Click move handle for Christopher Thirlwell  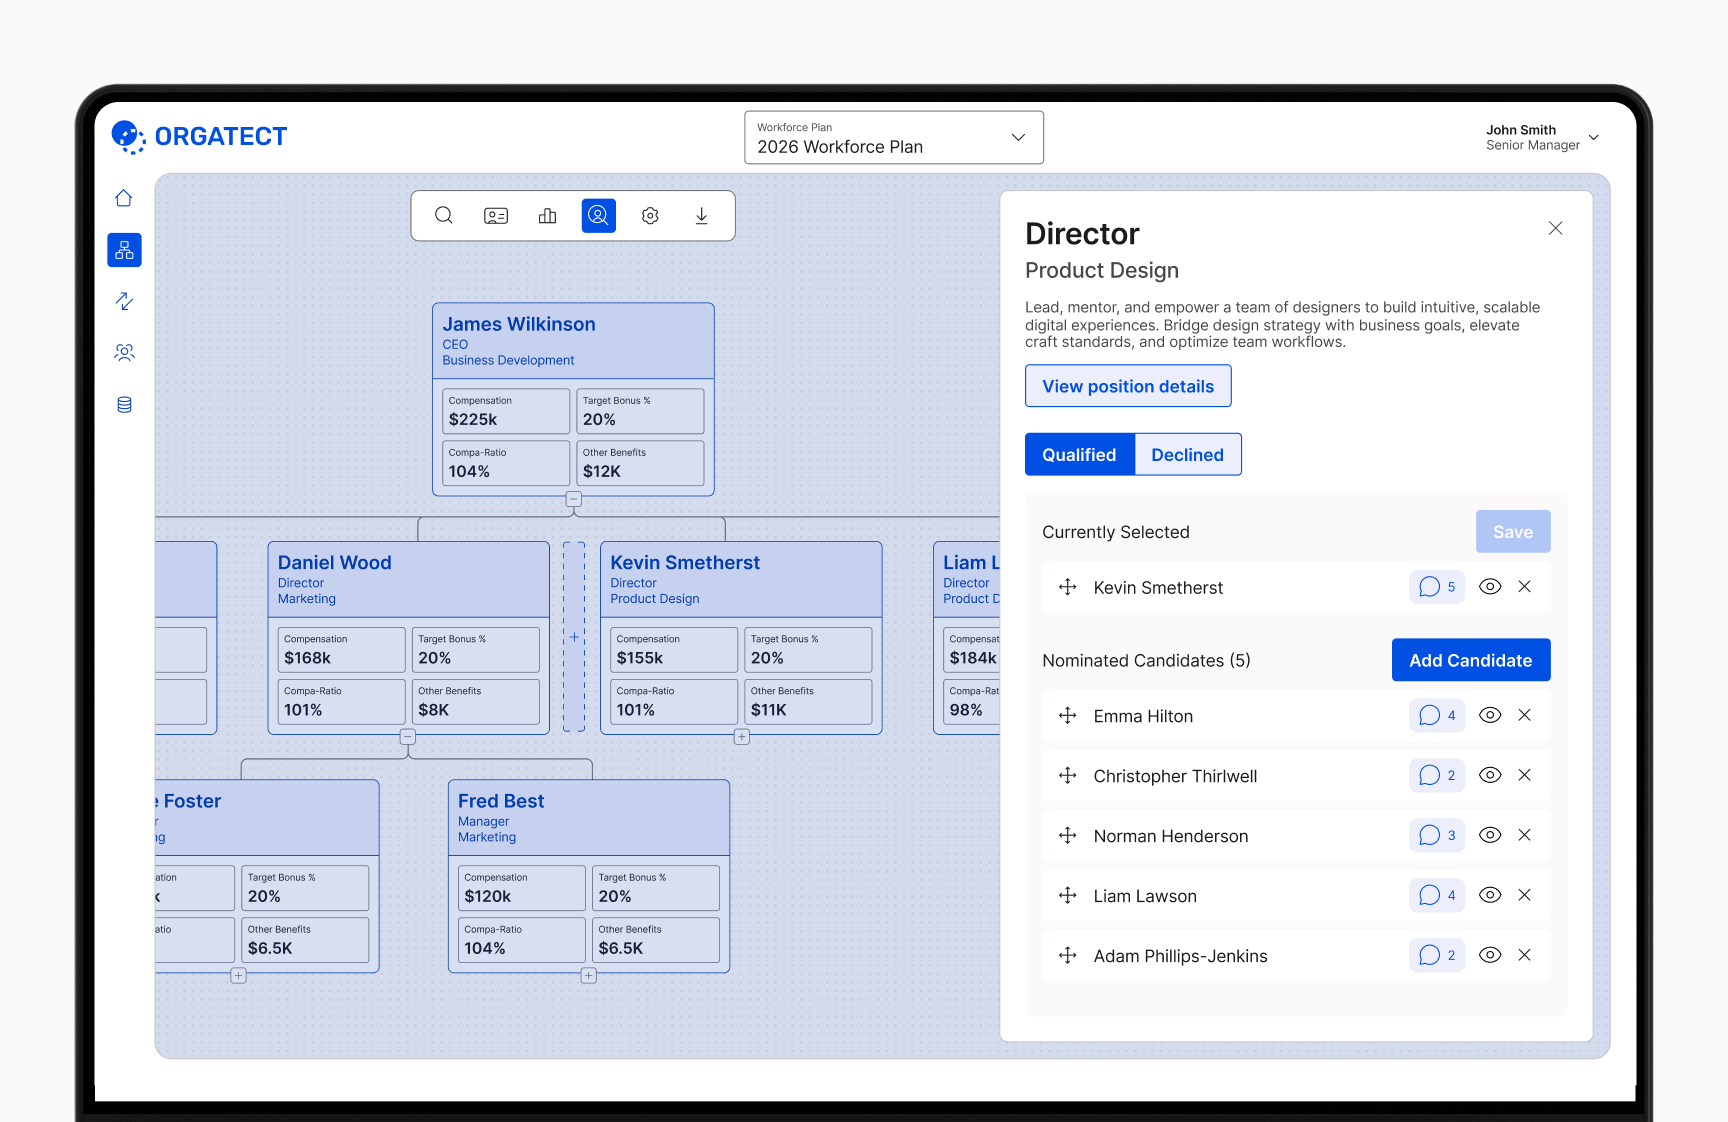click(x=1068, y=776)
